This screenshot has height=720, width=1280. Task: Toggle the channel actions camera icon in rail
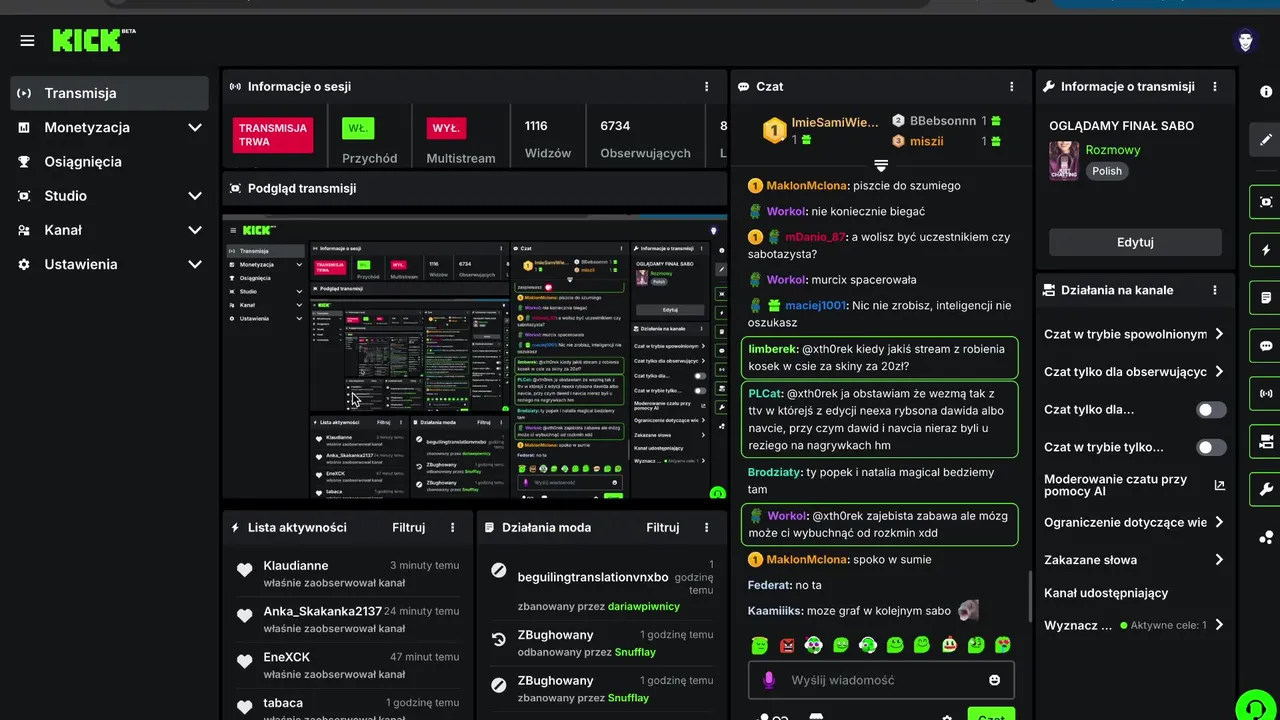point(1266,441)
